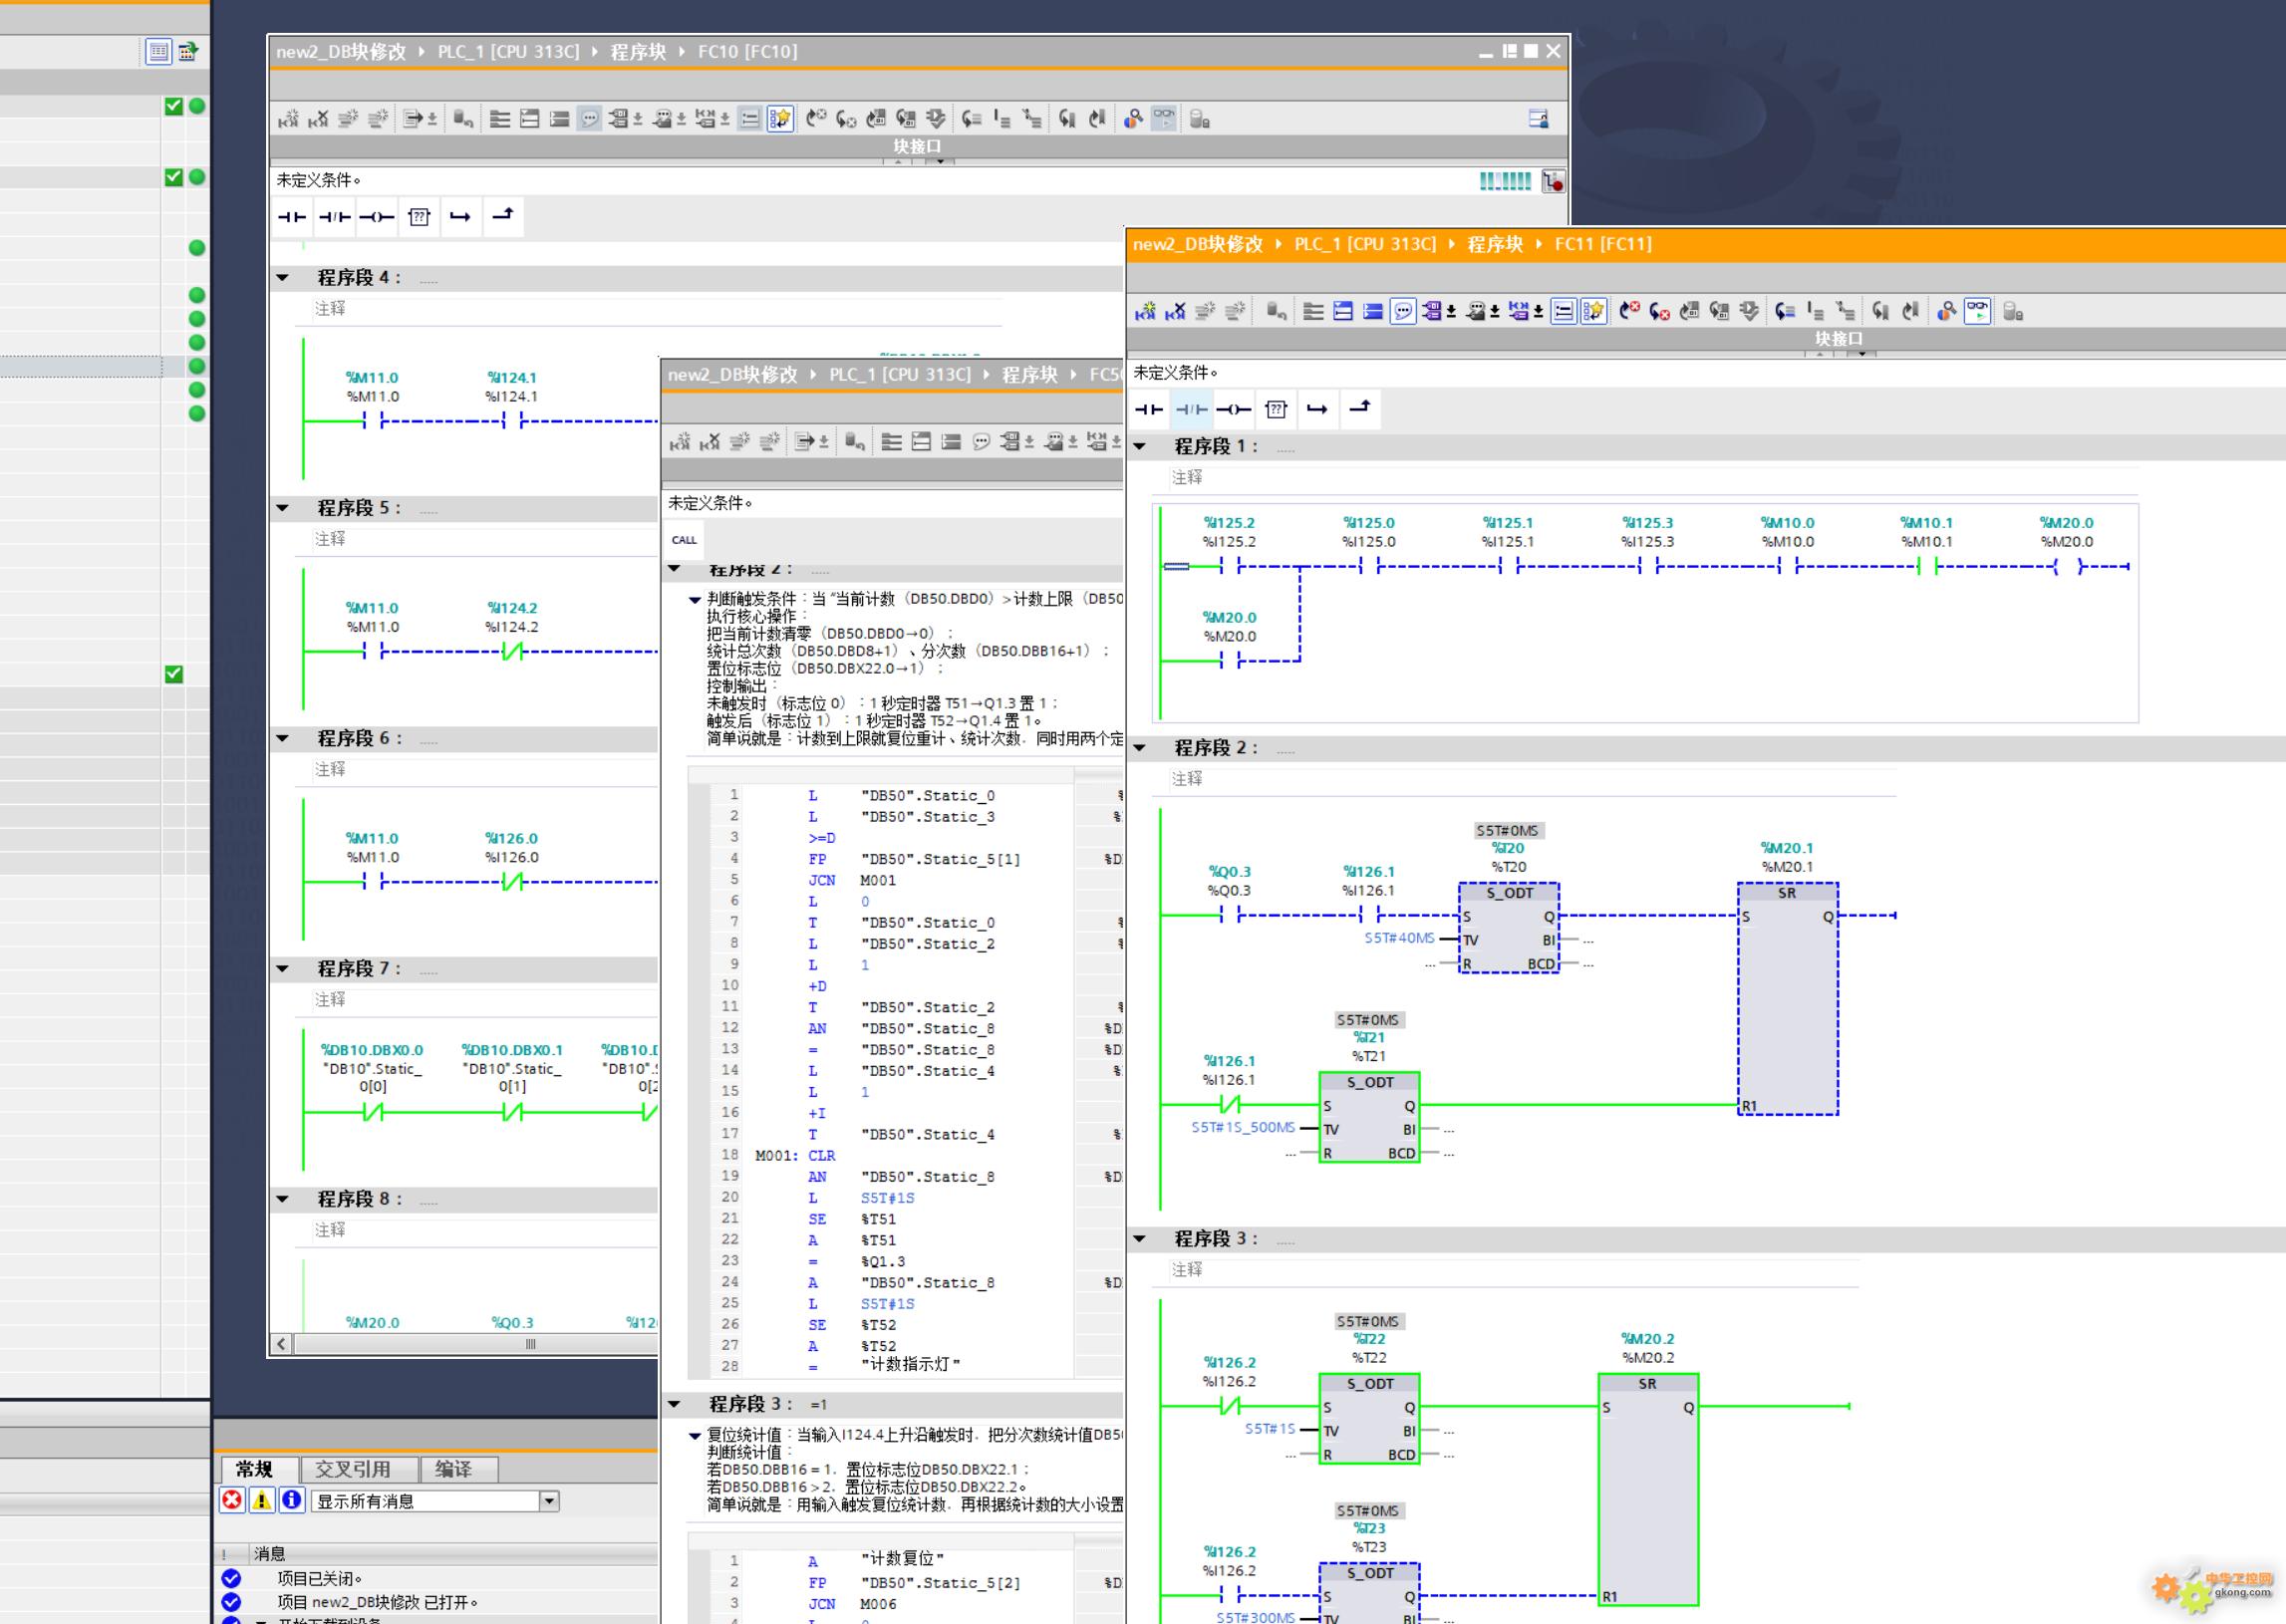The width and height of the screenshot is (2286, 1624).
Task: Insert coil element in FC11 favorites bar
Action: (1233, 409)
